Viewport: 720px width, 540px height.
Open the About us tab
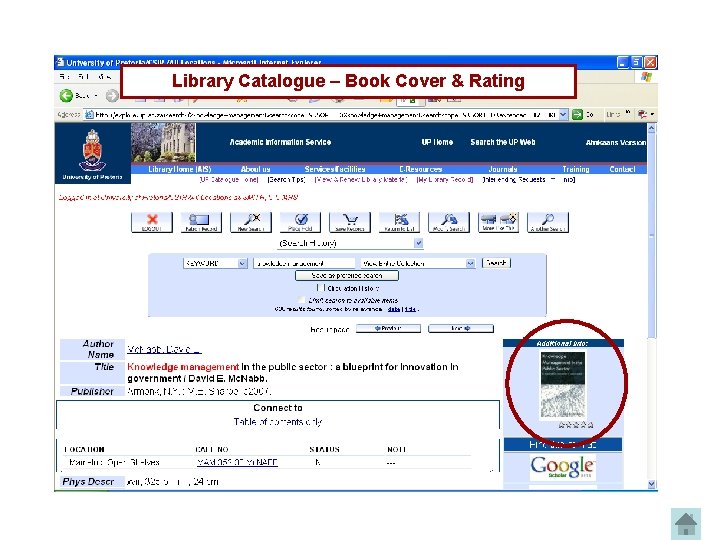click(255, 169)
